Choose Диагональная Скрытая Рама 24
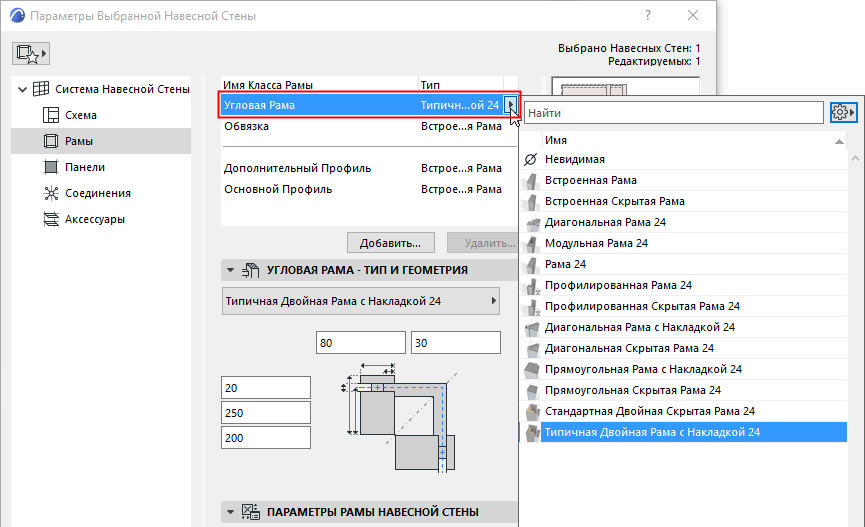This screenshot has height=527, width=865. pos(683,348)
